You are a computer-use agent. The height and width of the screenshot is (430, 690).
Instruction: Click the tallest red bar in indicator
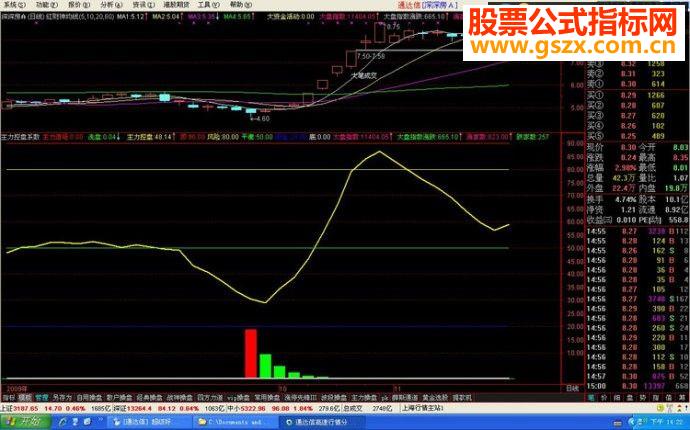[251, 353]
